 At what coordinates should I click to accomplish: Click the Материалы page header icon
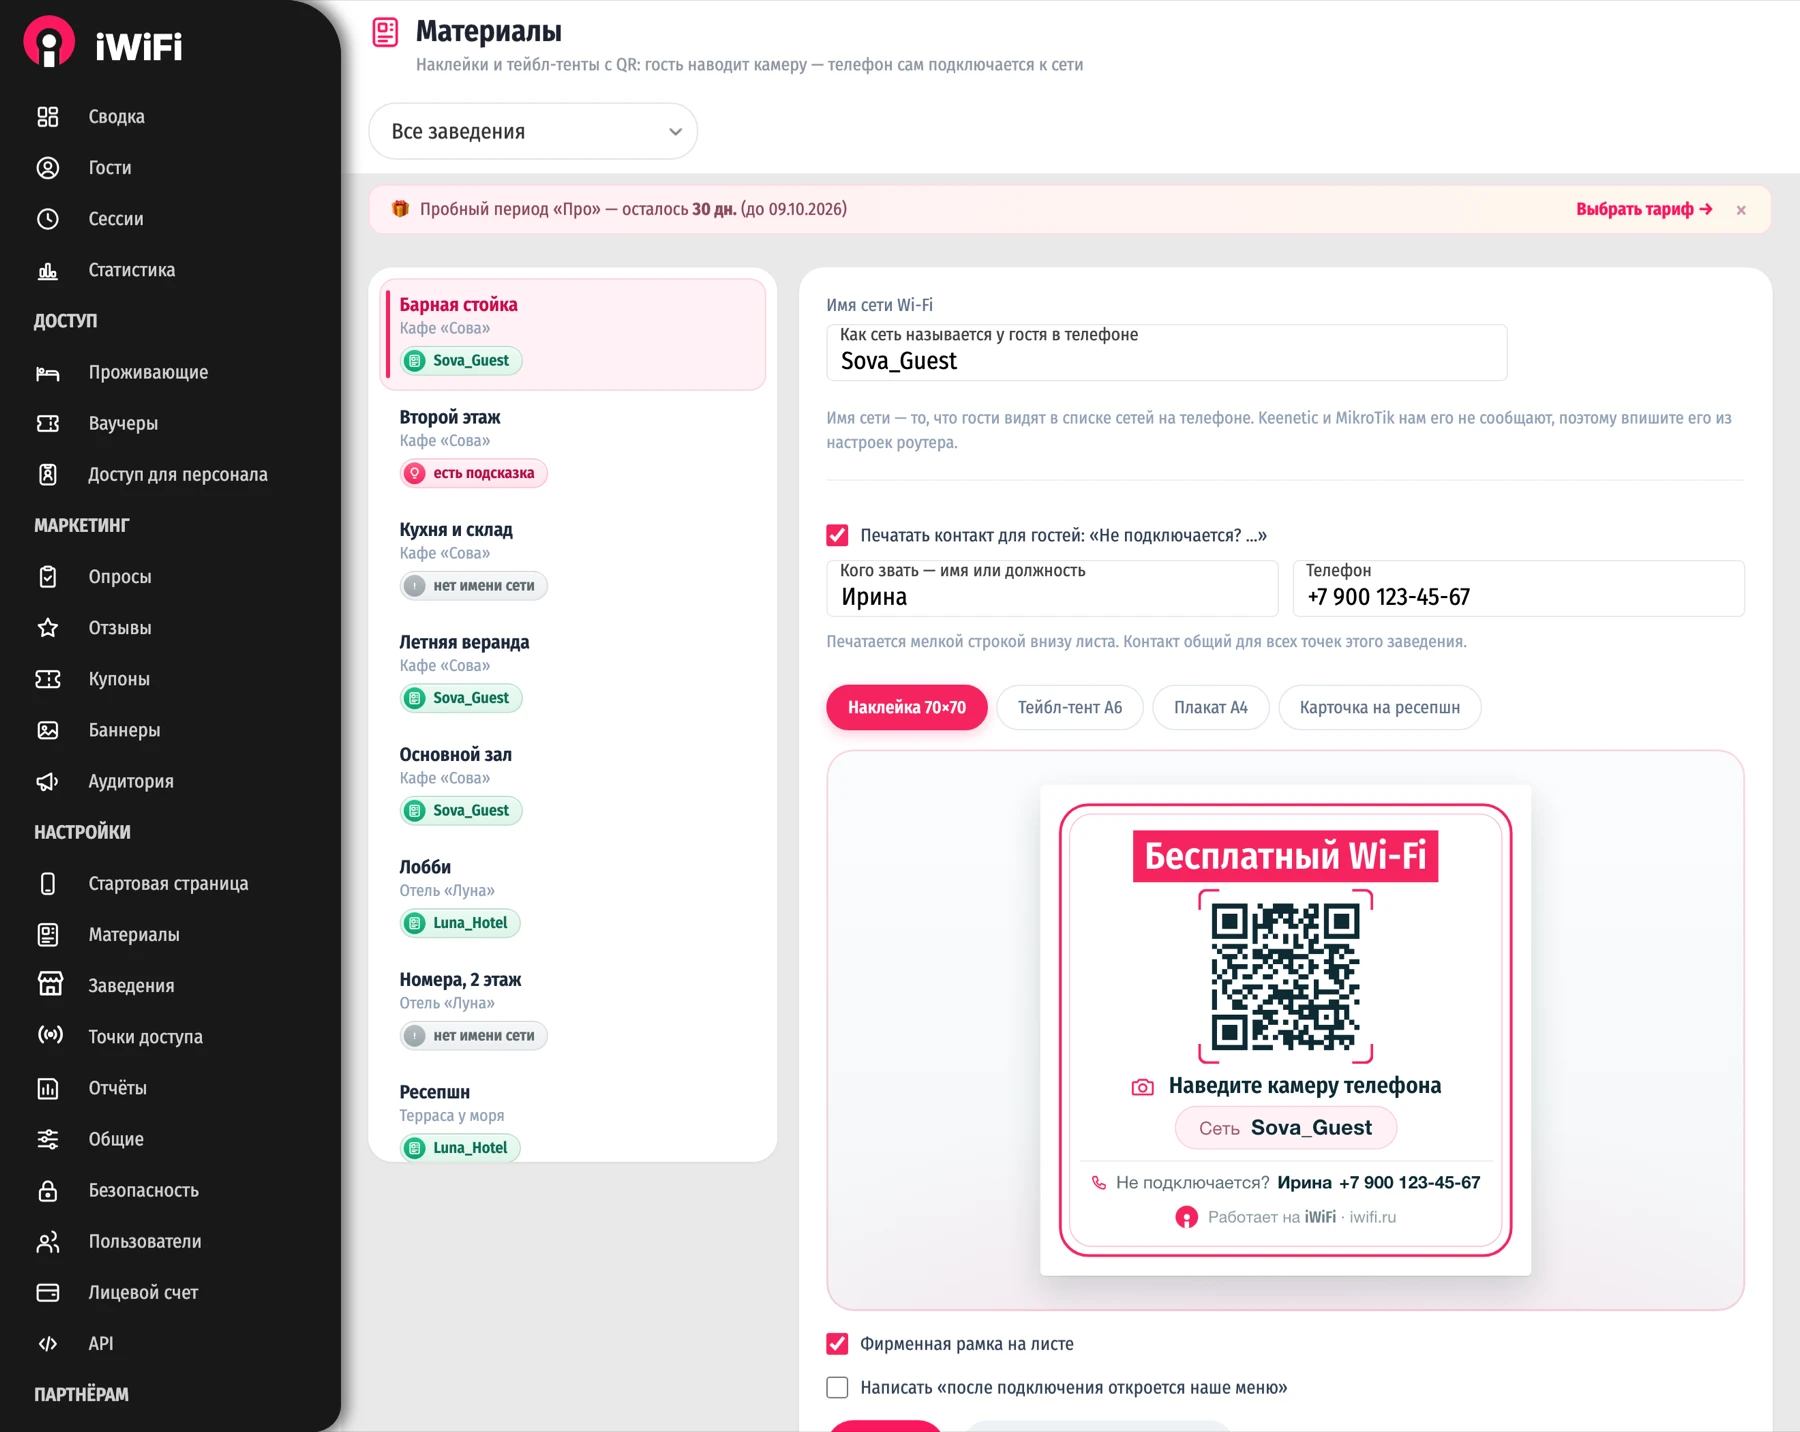coord(385,32)
